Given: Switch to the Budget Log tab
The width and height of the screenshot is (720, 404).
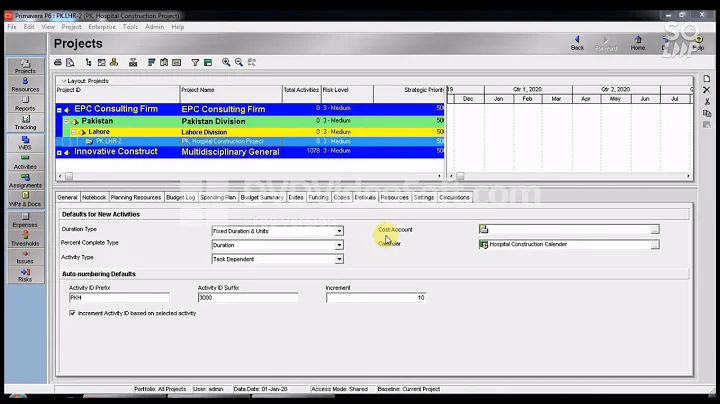Looking at the screenshot, I should pos(180,197).
